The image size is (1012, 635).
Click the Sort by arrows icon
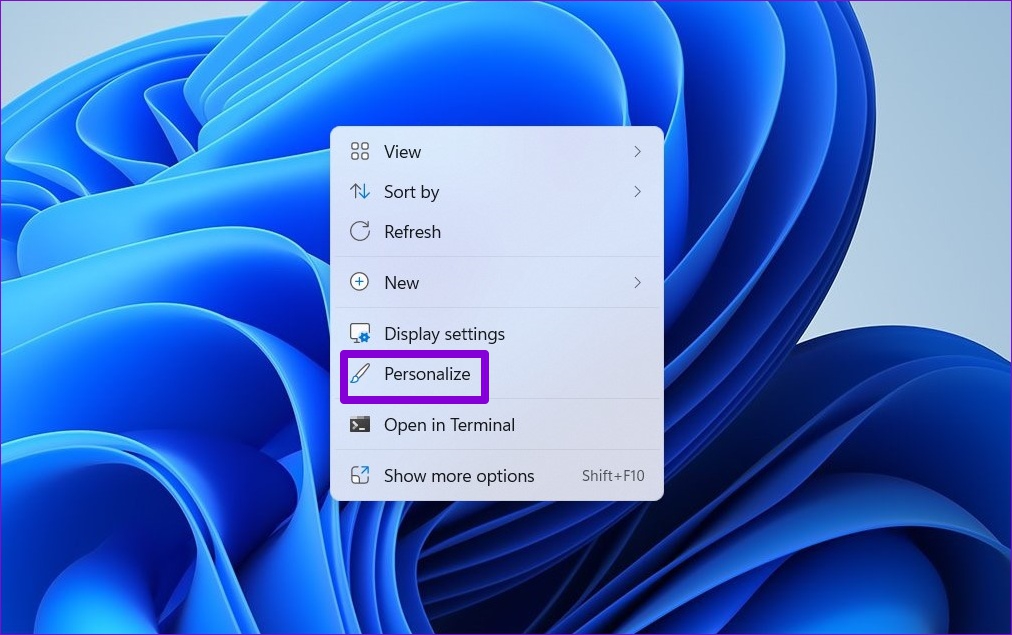click(360, 192)
